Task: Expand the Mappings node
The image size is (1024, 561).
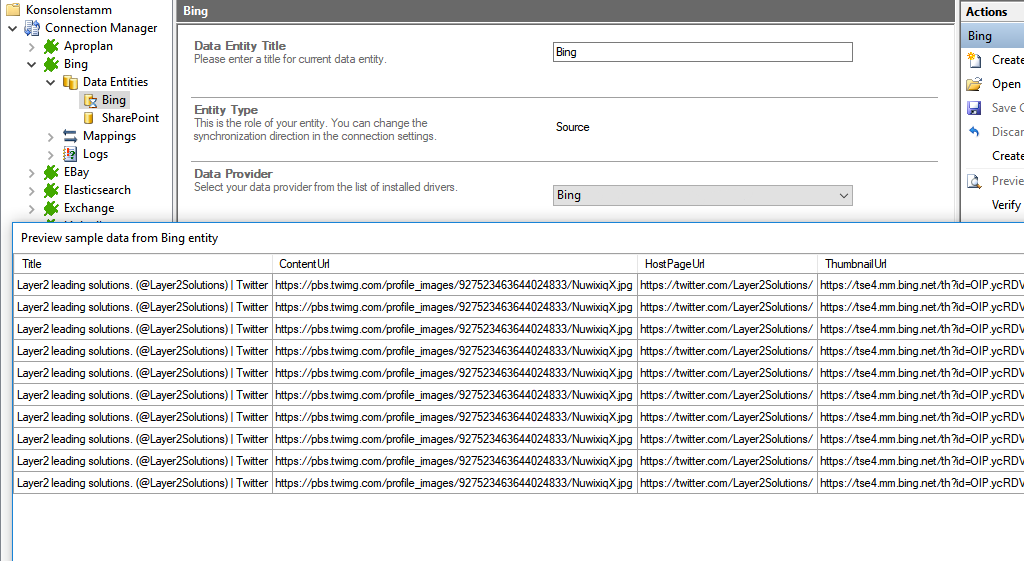Action: pyautogui.click(x=51, y=136)
